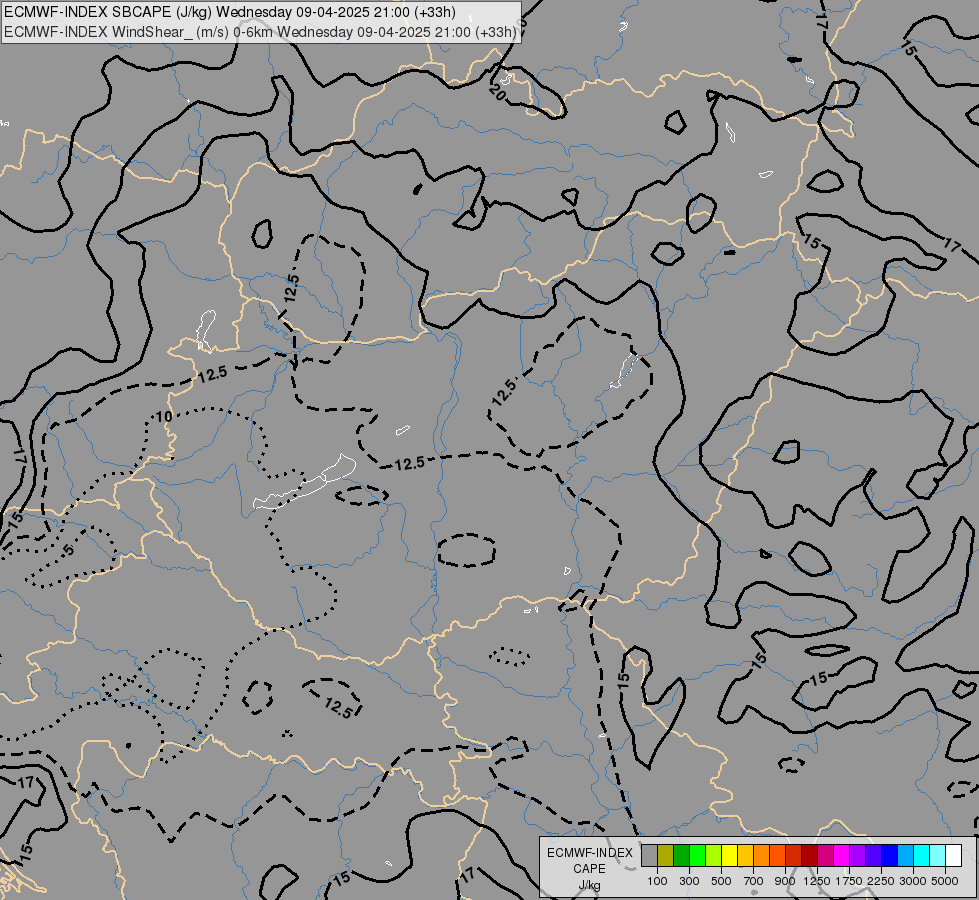Select the dark red legend swatch
Viewport: 979px width, 900px height.
coord(809,856)
